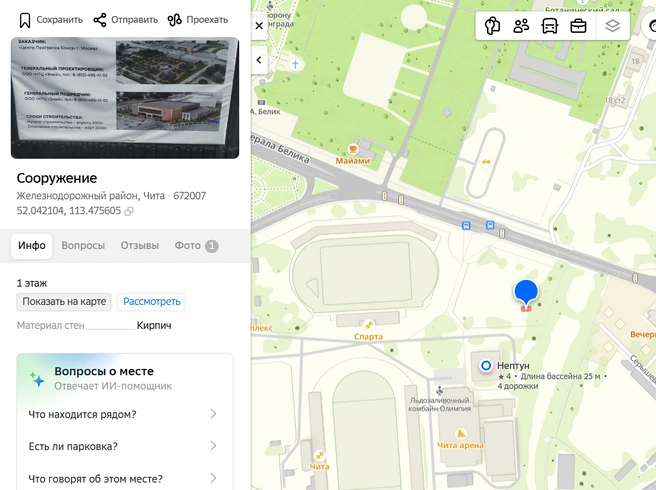
Task: Expand question Что находится рядом?
Action: pyautogui.click(x=125, y=414)
